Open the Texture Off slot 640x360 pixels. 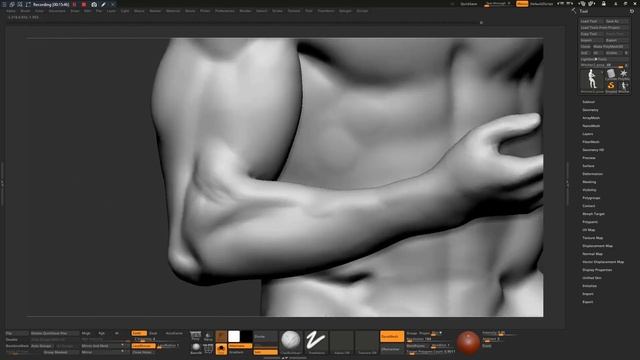pyautogui.click(x=367, y=342)
